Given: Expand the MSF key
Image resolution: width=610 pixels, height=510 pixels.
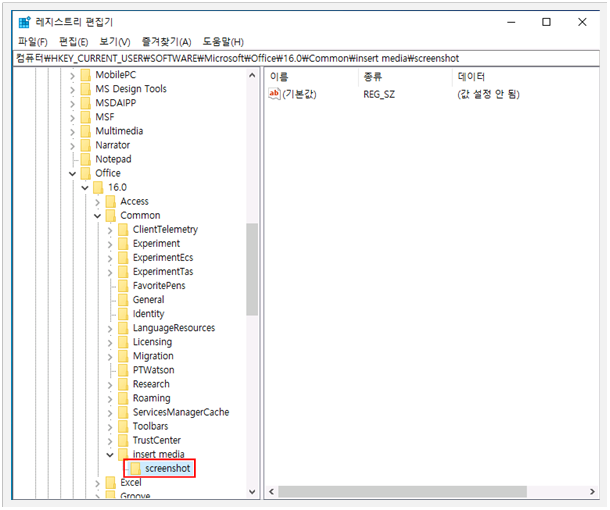Looking at the screenshot, I should (x=72, y=117).
